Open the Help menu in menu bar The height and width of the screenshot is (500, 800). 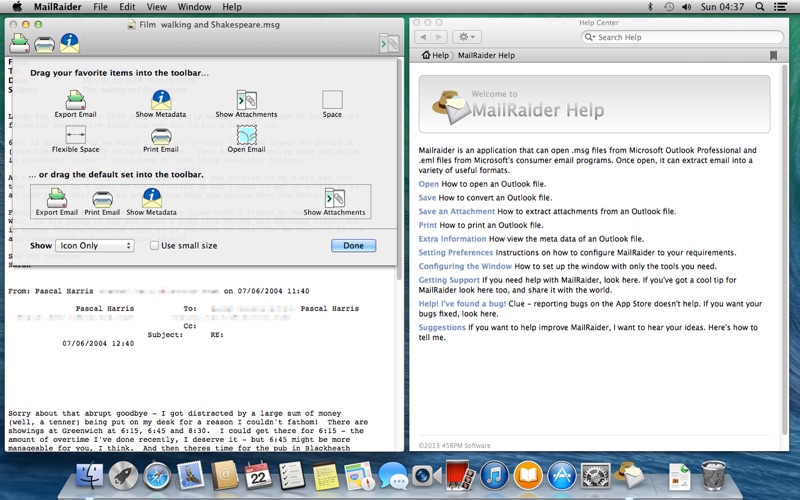[232, 7]
